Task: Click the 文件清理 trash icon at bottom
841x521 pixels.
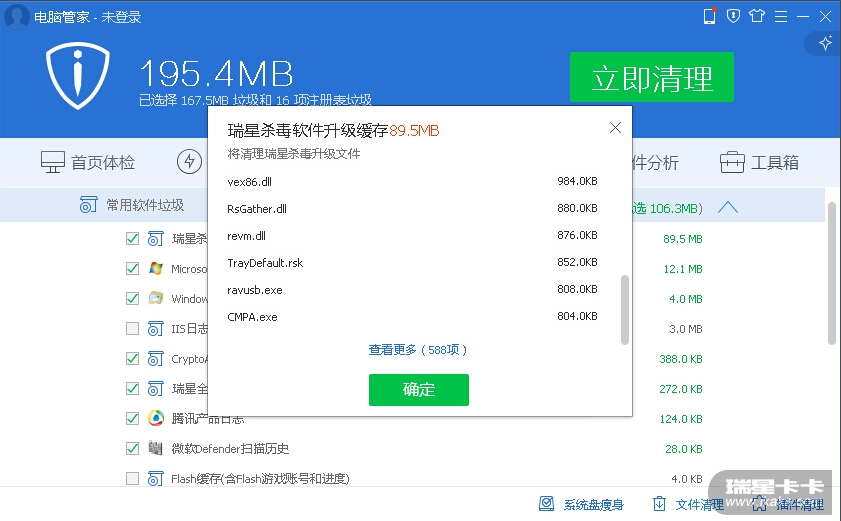Action: click(x=659, y=504)
